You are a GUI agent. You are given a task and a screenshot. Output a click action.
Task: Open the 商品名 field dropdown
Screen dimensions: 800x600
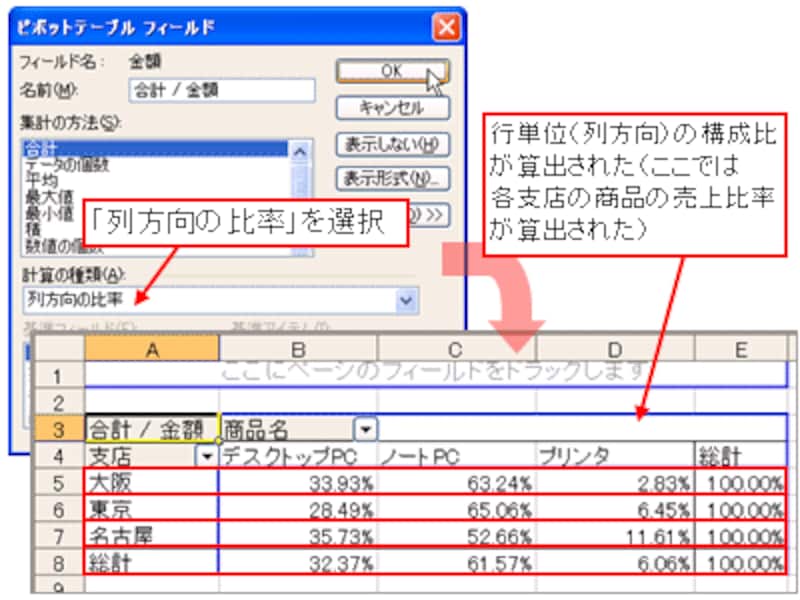[x=365, y=429]
